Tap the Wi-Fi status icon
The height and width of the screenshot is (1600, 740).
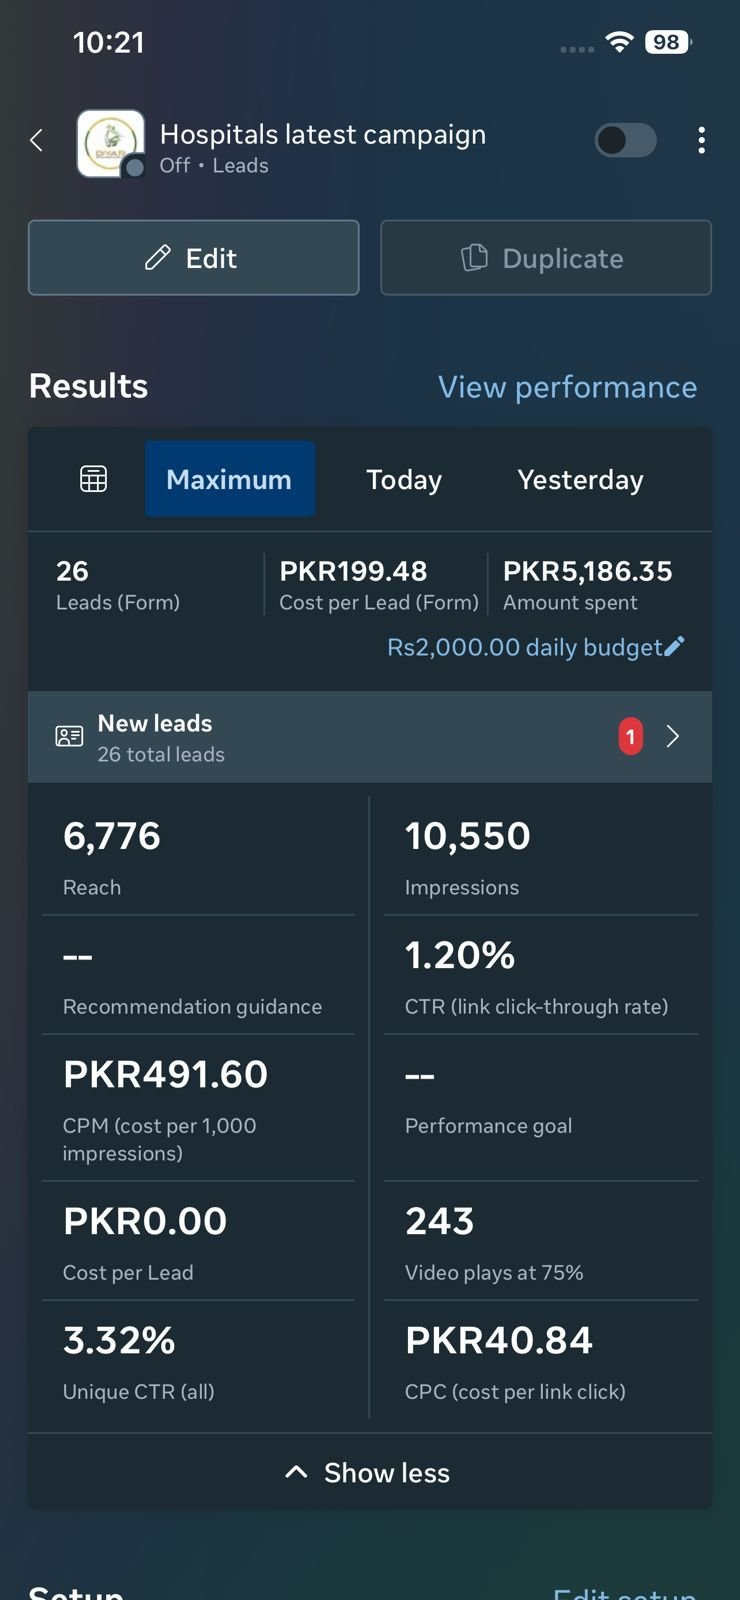pos(620,42)
